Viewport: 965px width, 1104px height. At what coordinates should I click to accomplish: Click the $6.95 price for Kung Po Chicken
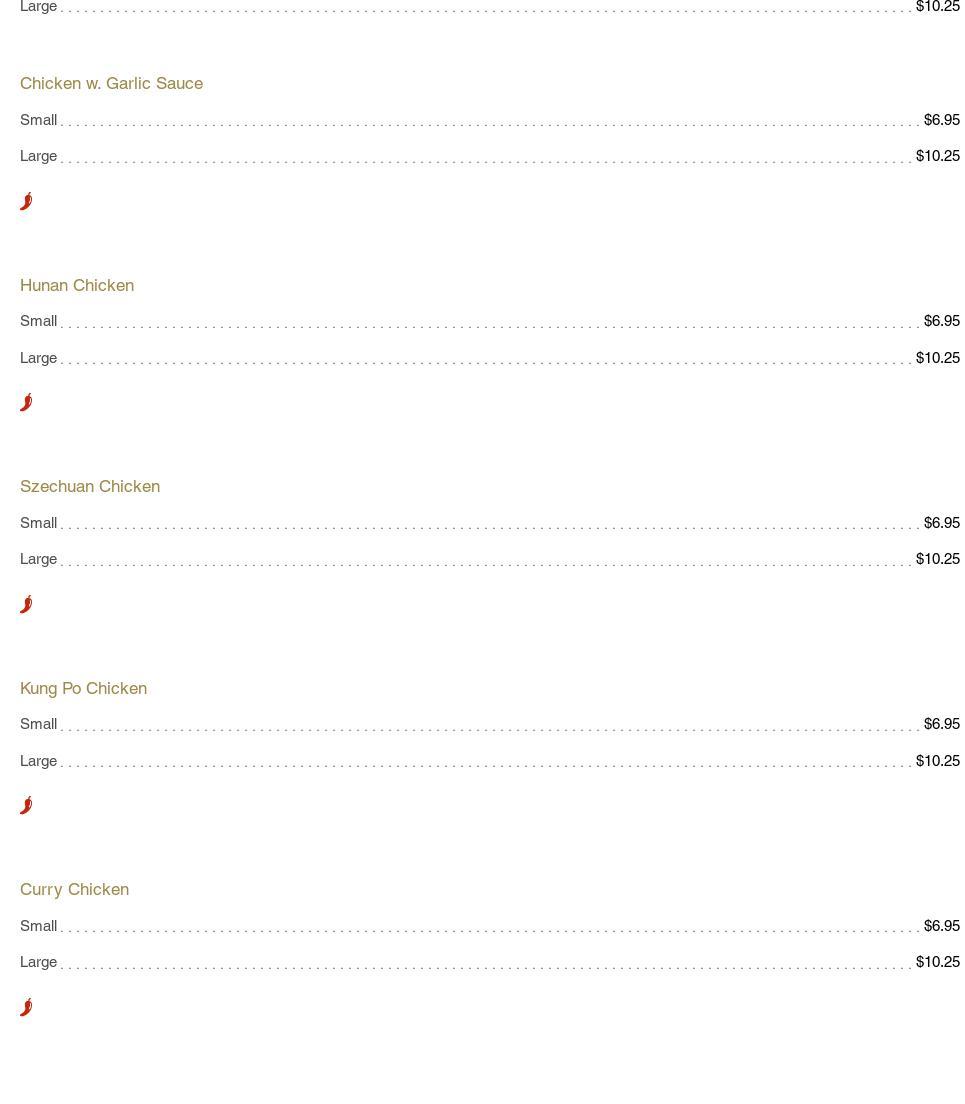pyautogui.click(x=941, y=724)
